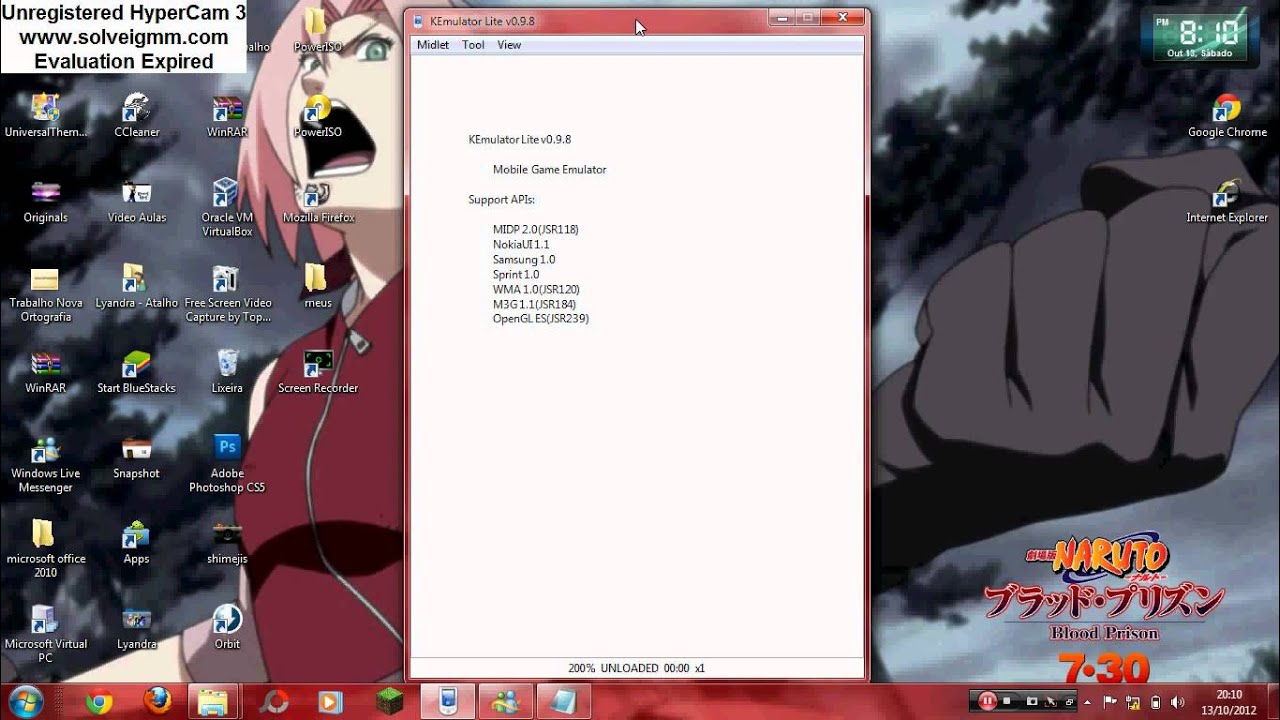Stop the screen recording
The width and height of the screenshot is (1280, 720).
(1008, 701)
